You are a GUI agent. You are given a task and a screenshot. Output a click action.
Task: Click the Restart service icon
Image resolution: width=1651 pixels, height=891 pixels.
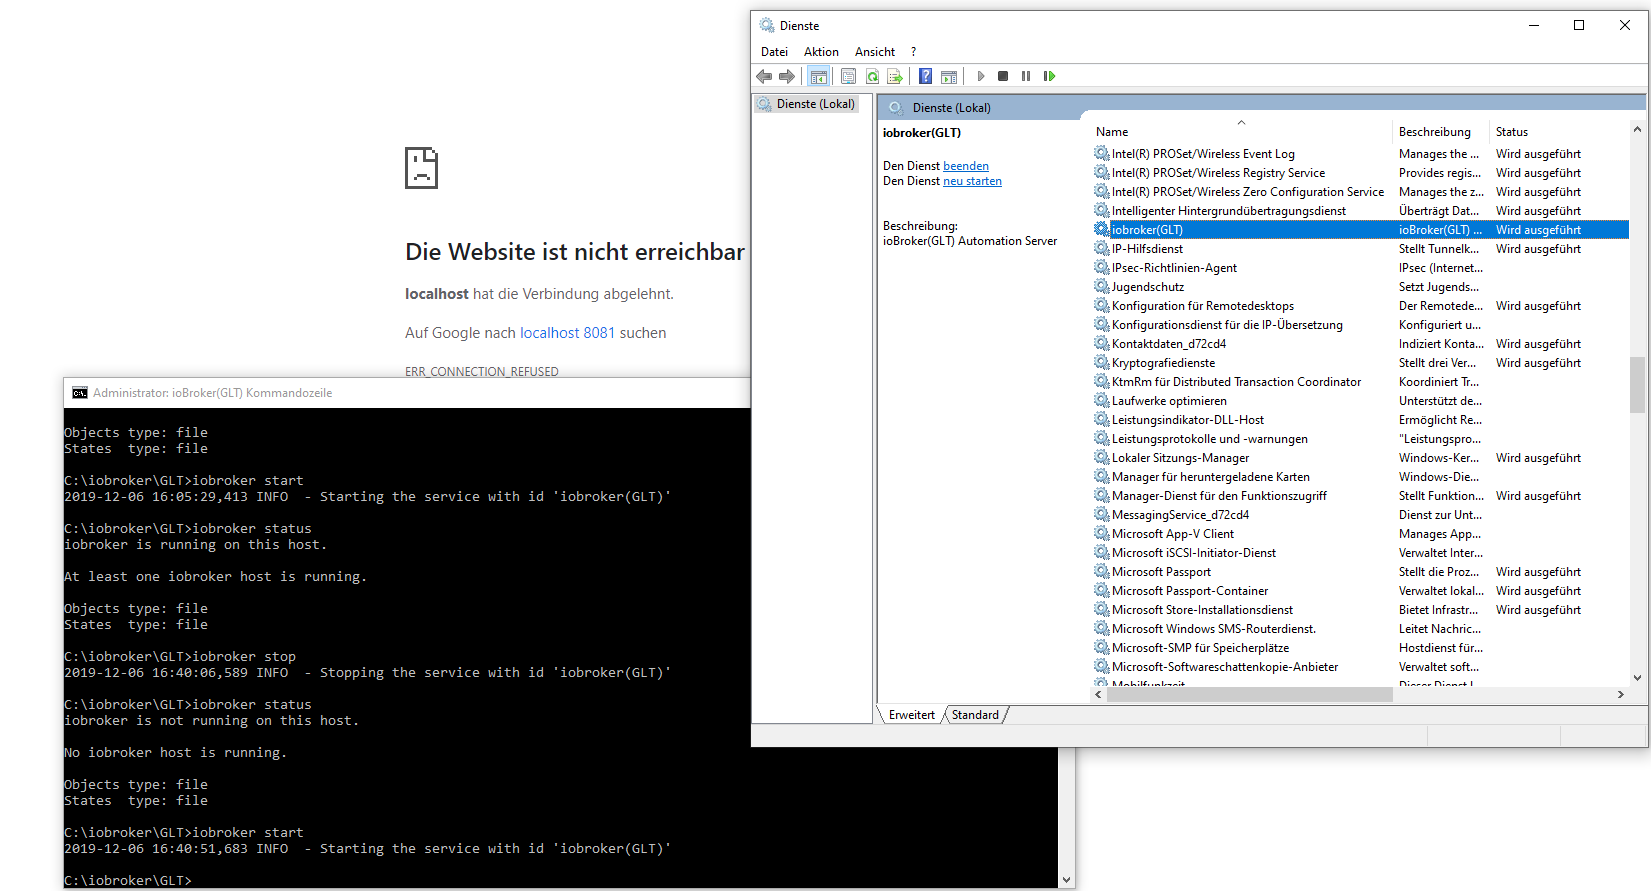(1049, 76)
